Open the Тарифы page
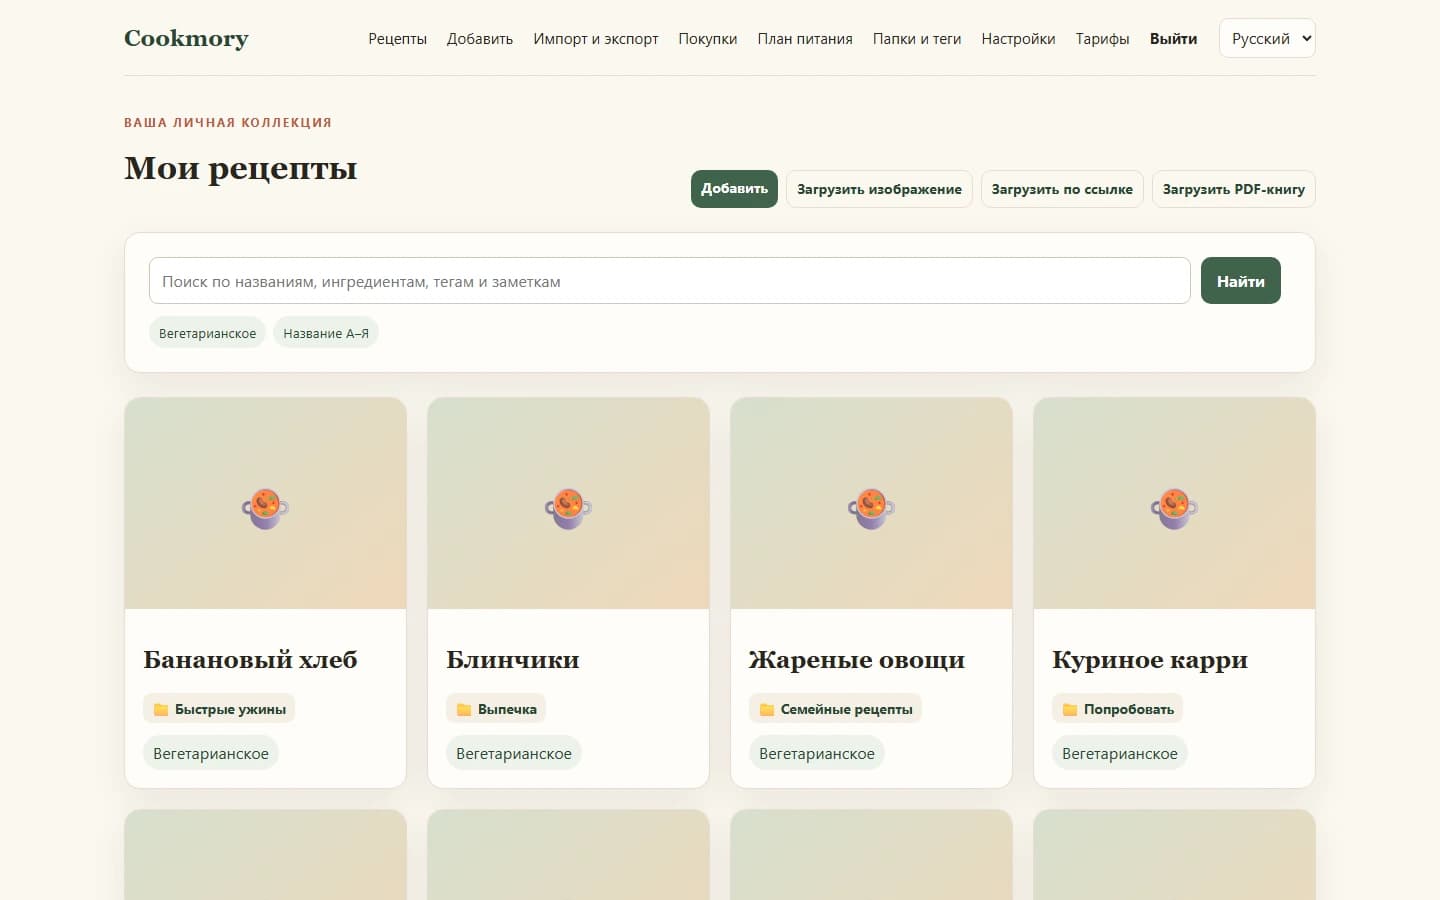The height and width of the screenshot is (900, 1440). (1103, 39)
